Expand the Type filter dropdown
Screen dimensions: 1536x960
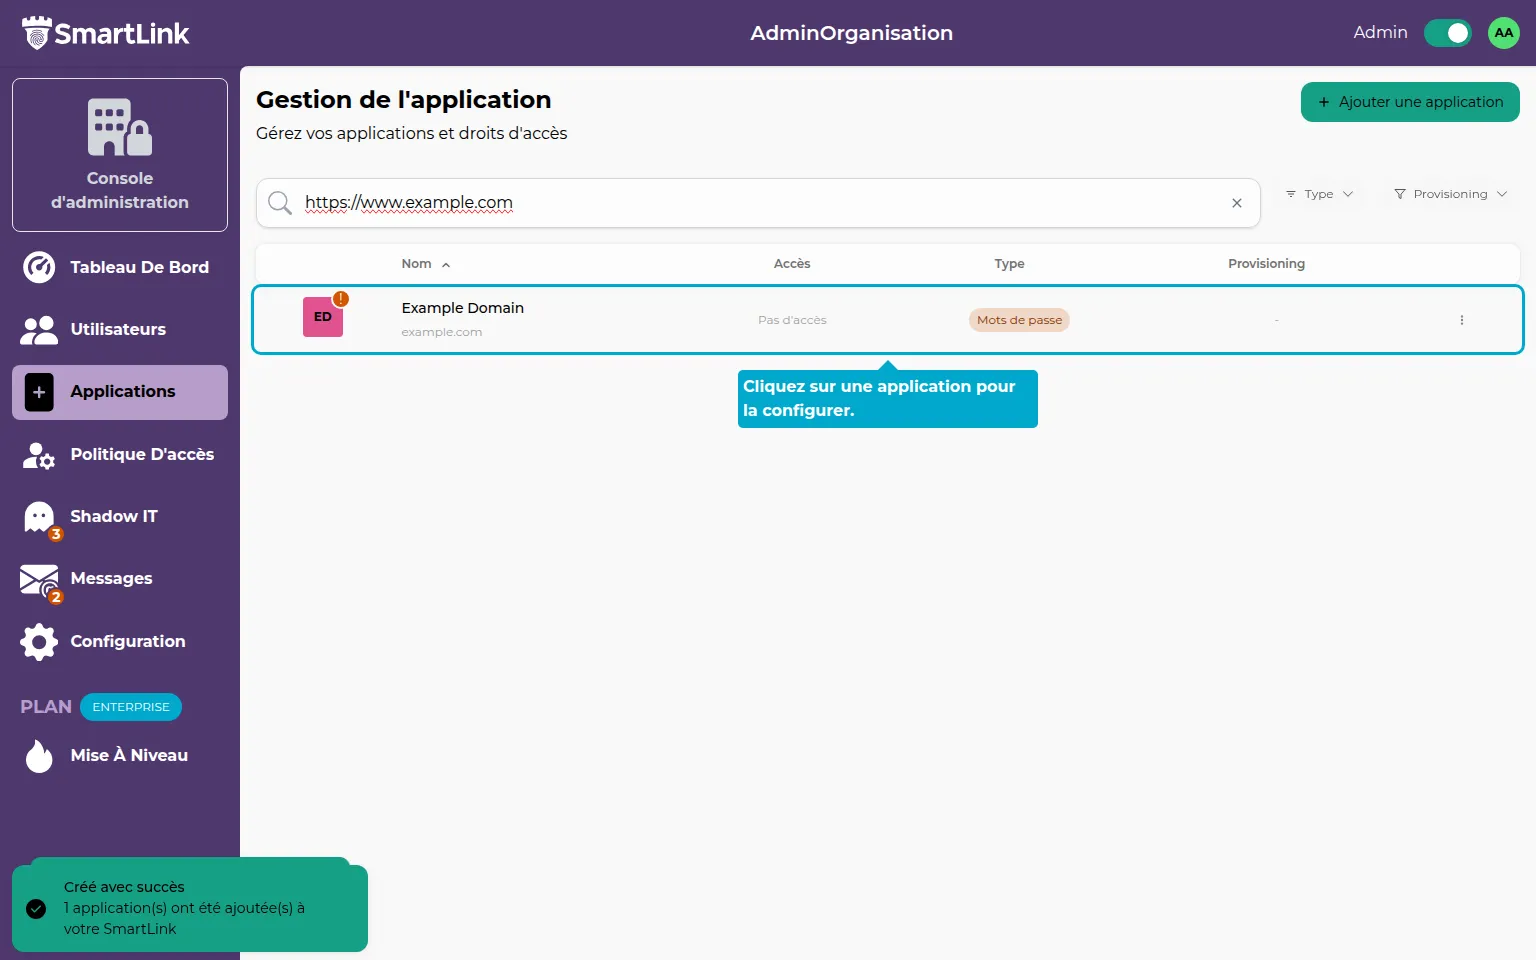[x=1319, y=194]
